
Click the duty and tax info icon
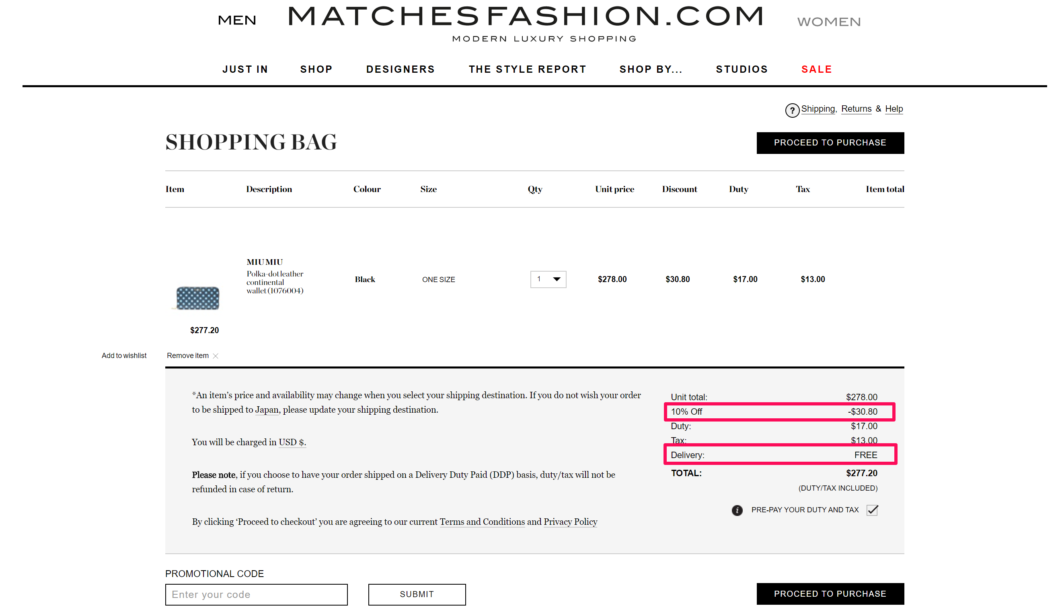pos(737,511)
